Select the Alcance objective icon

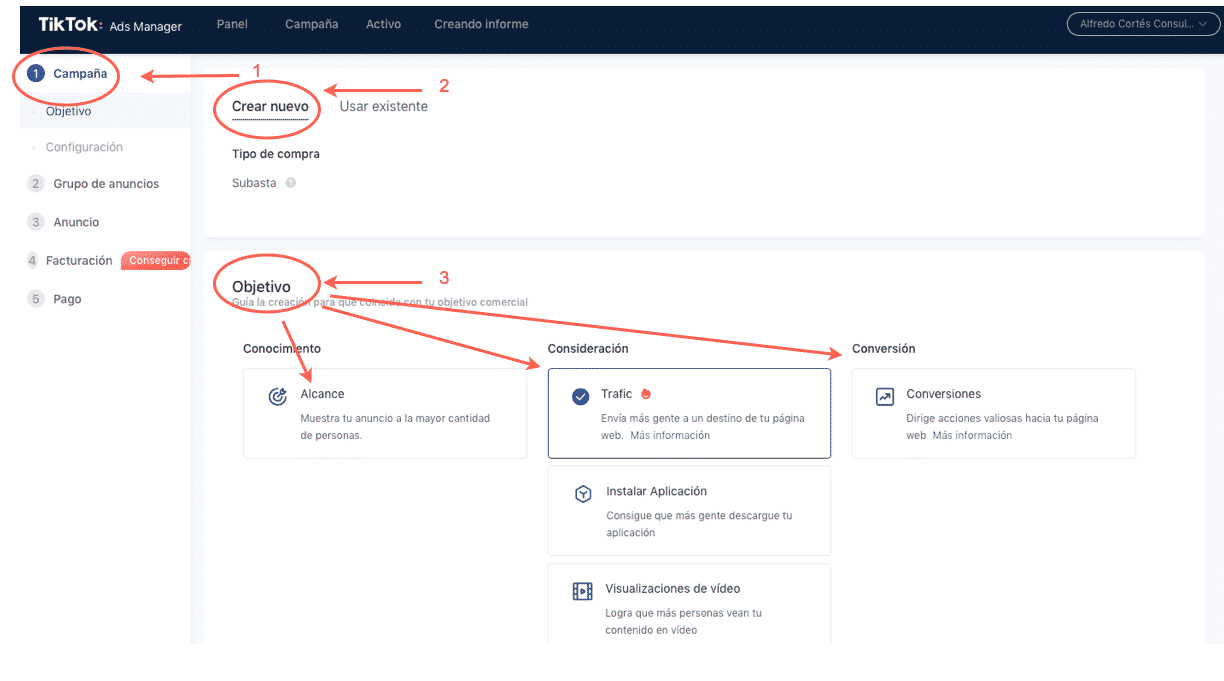(x=277, y=396)
